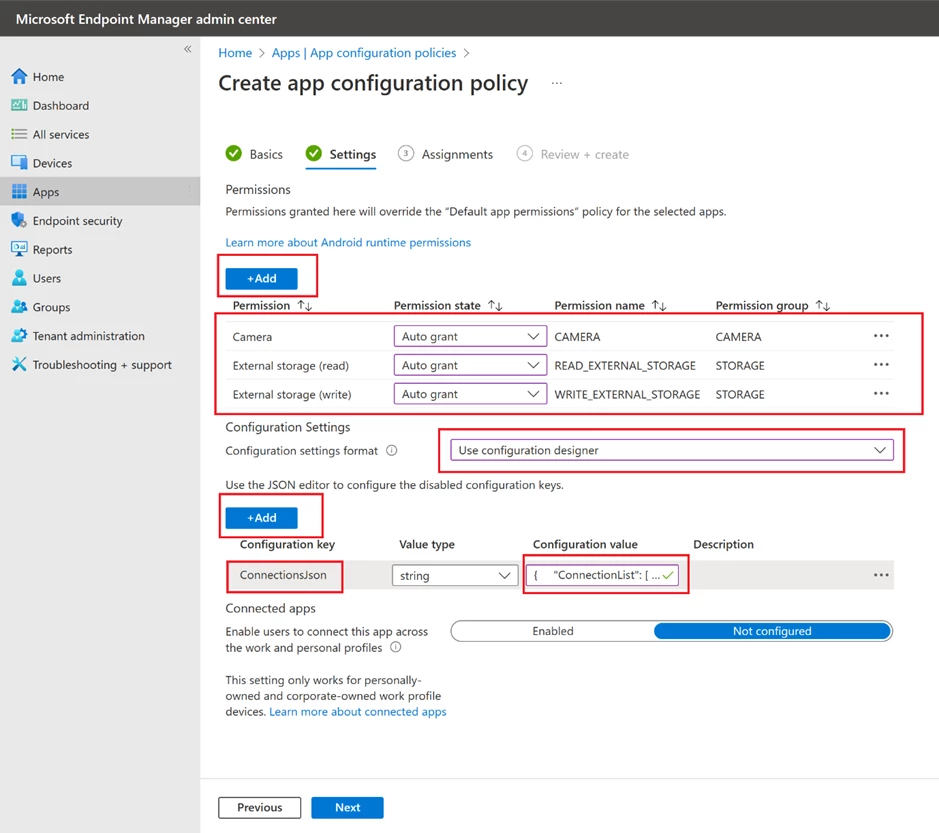Open the Auto grant dropdown for Camera
This screenshot has height=833, width=939.
pos(469,336)
